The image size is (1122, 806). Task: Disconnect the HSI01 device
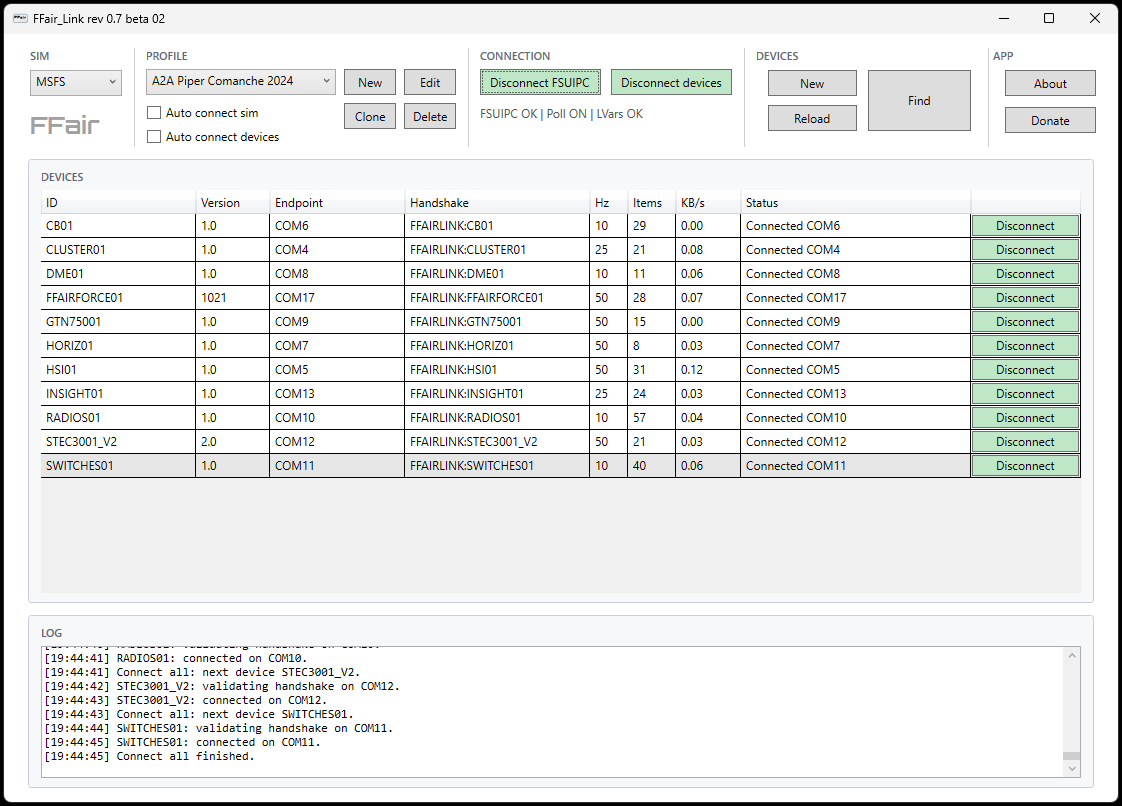tap(1025, 369)
